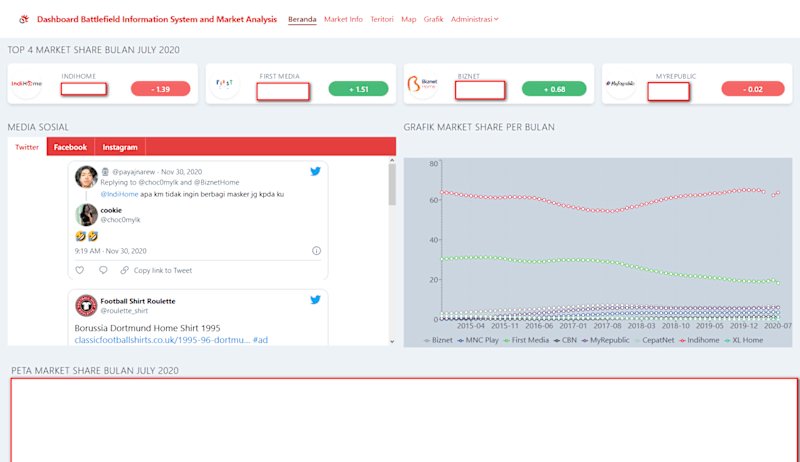Click the IndiHome -1.39 change badge
This screenshot has height=462, width=800.
[x=161, y=89]
